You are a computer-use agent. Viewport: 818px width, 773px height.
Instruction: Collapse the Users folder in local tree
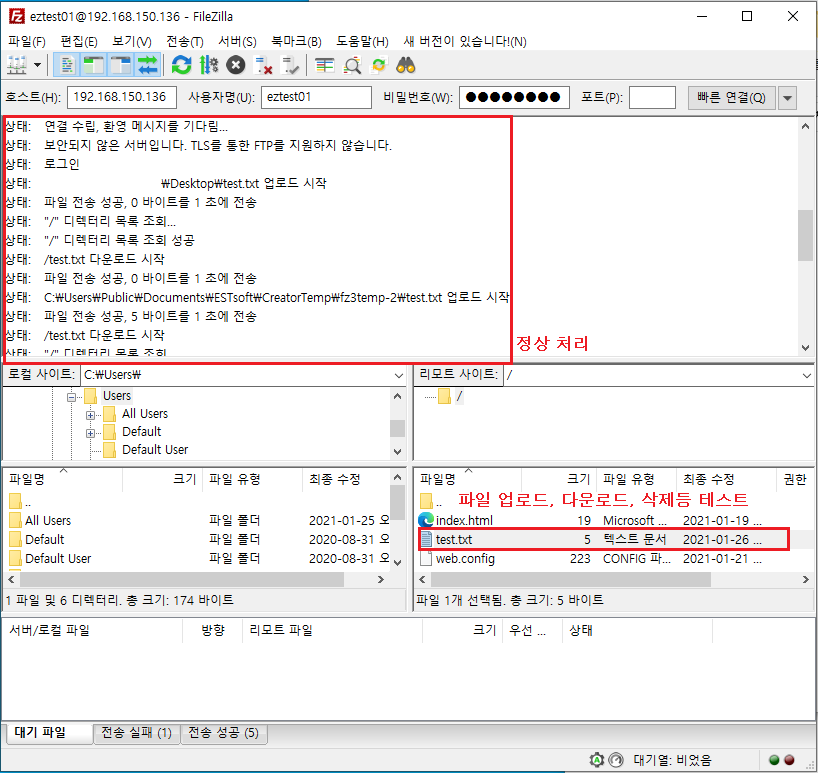click(71, 397)
